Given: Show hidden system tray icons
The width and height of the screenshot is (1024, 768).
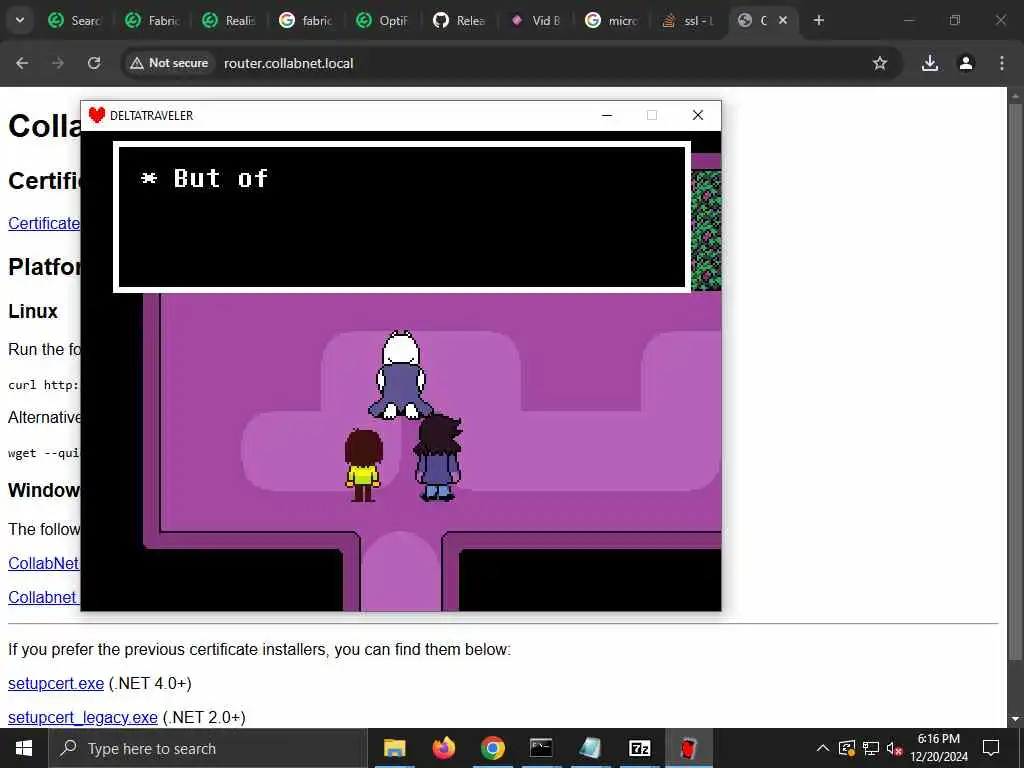Looking at the screenshot, I should [x=823, y=748].
